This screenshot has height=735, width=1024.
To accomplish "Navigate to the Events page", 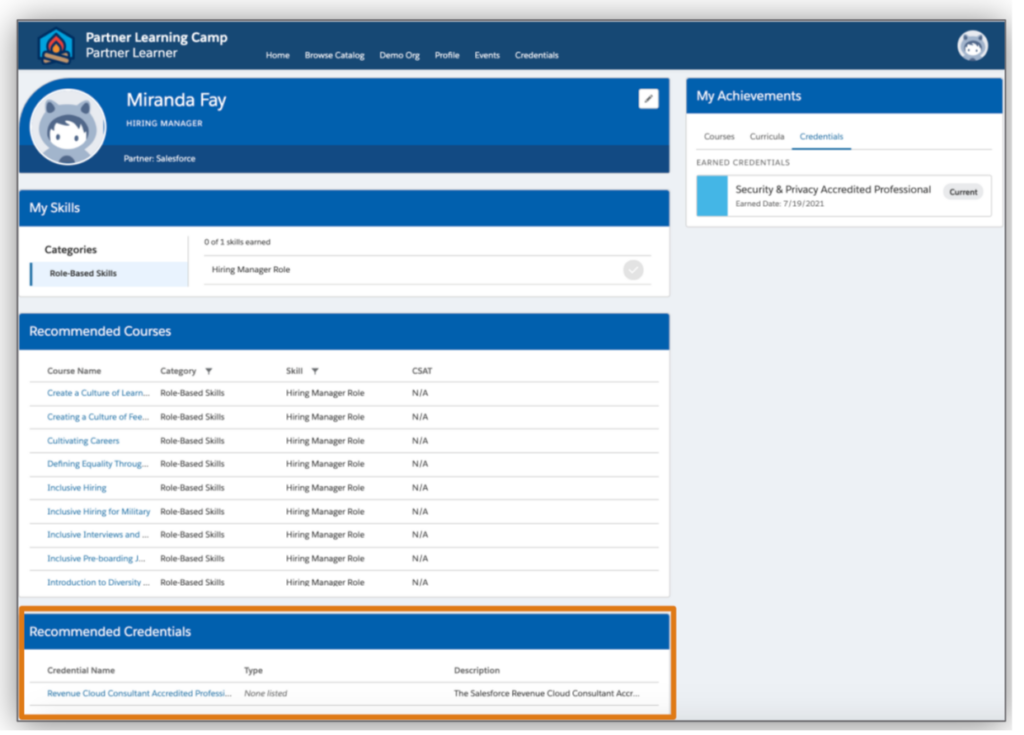I will [x=487, y=56].
